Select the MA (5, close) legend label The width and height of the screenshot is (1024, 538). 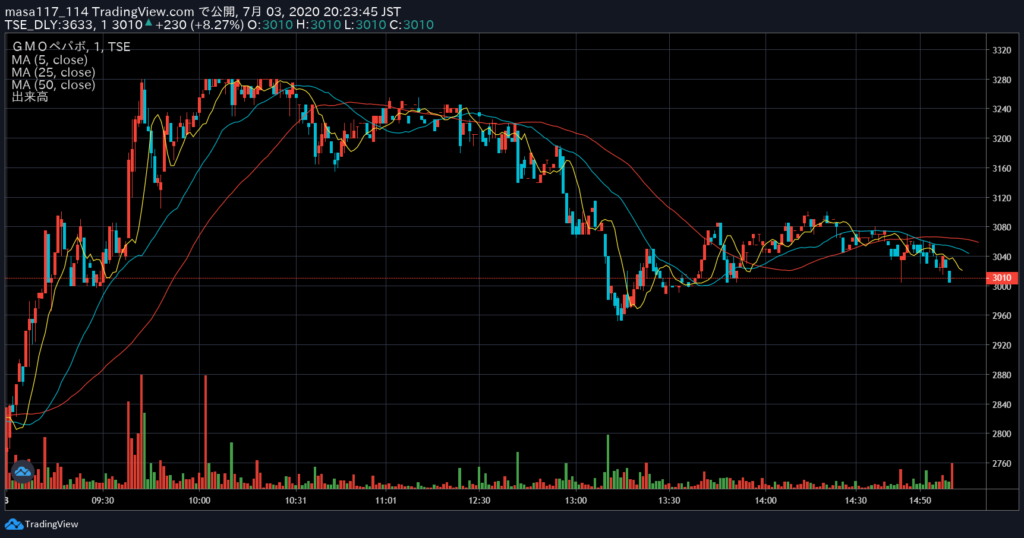tap(50, 59)
